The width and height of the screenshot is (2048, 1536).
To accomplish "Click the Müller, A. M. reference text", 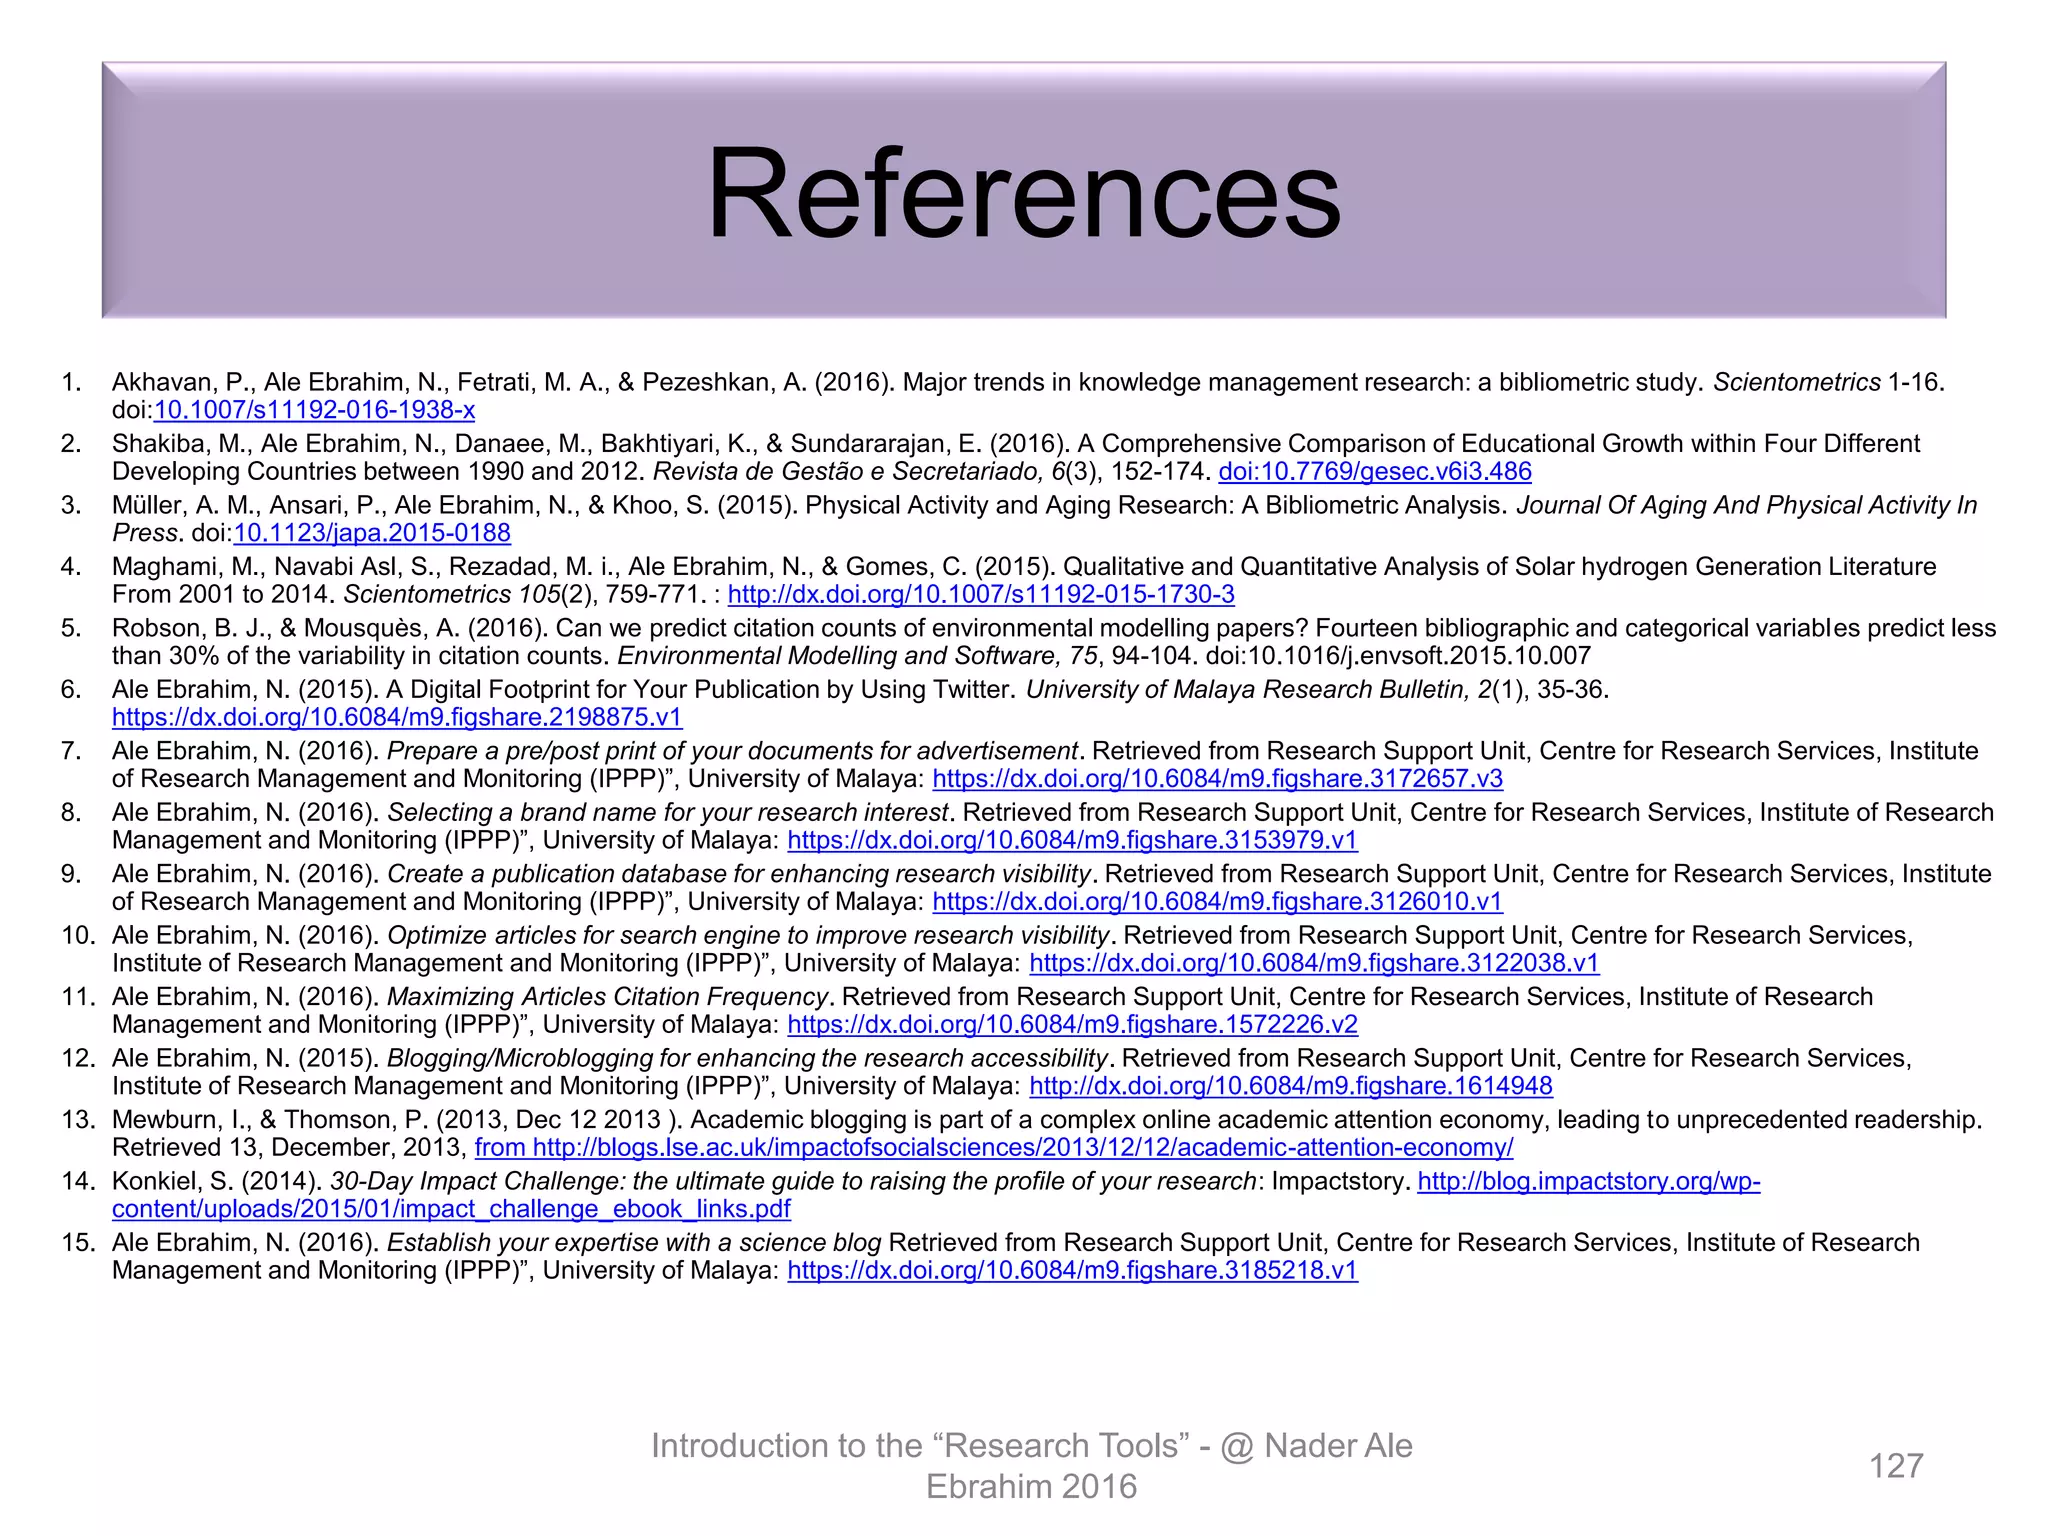I will click(x=1045, y=519).
